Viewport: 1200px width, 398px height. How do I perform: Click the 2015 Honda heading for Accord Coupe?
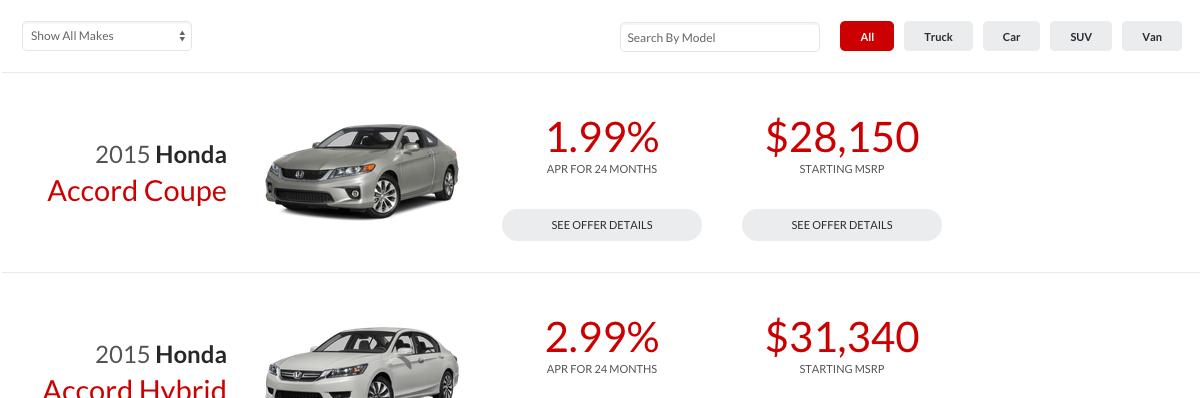pyautogui.click(x=161, y=155)
